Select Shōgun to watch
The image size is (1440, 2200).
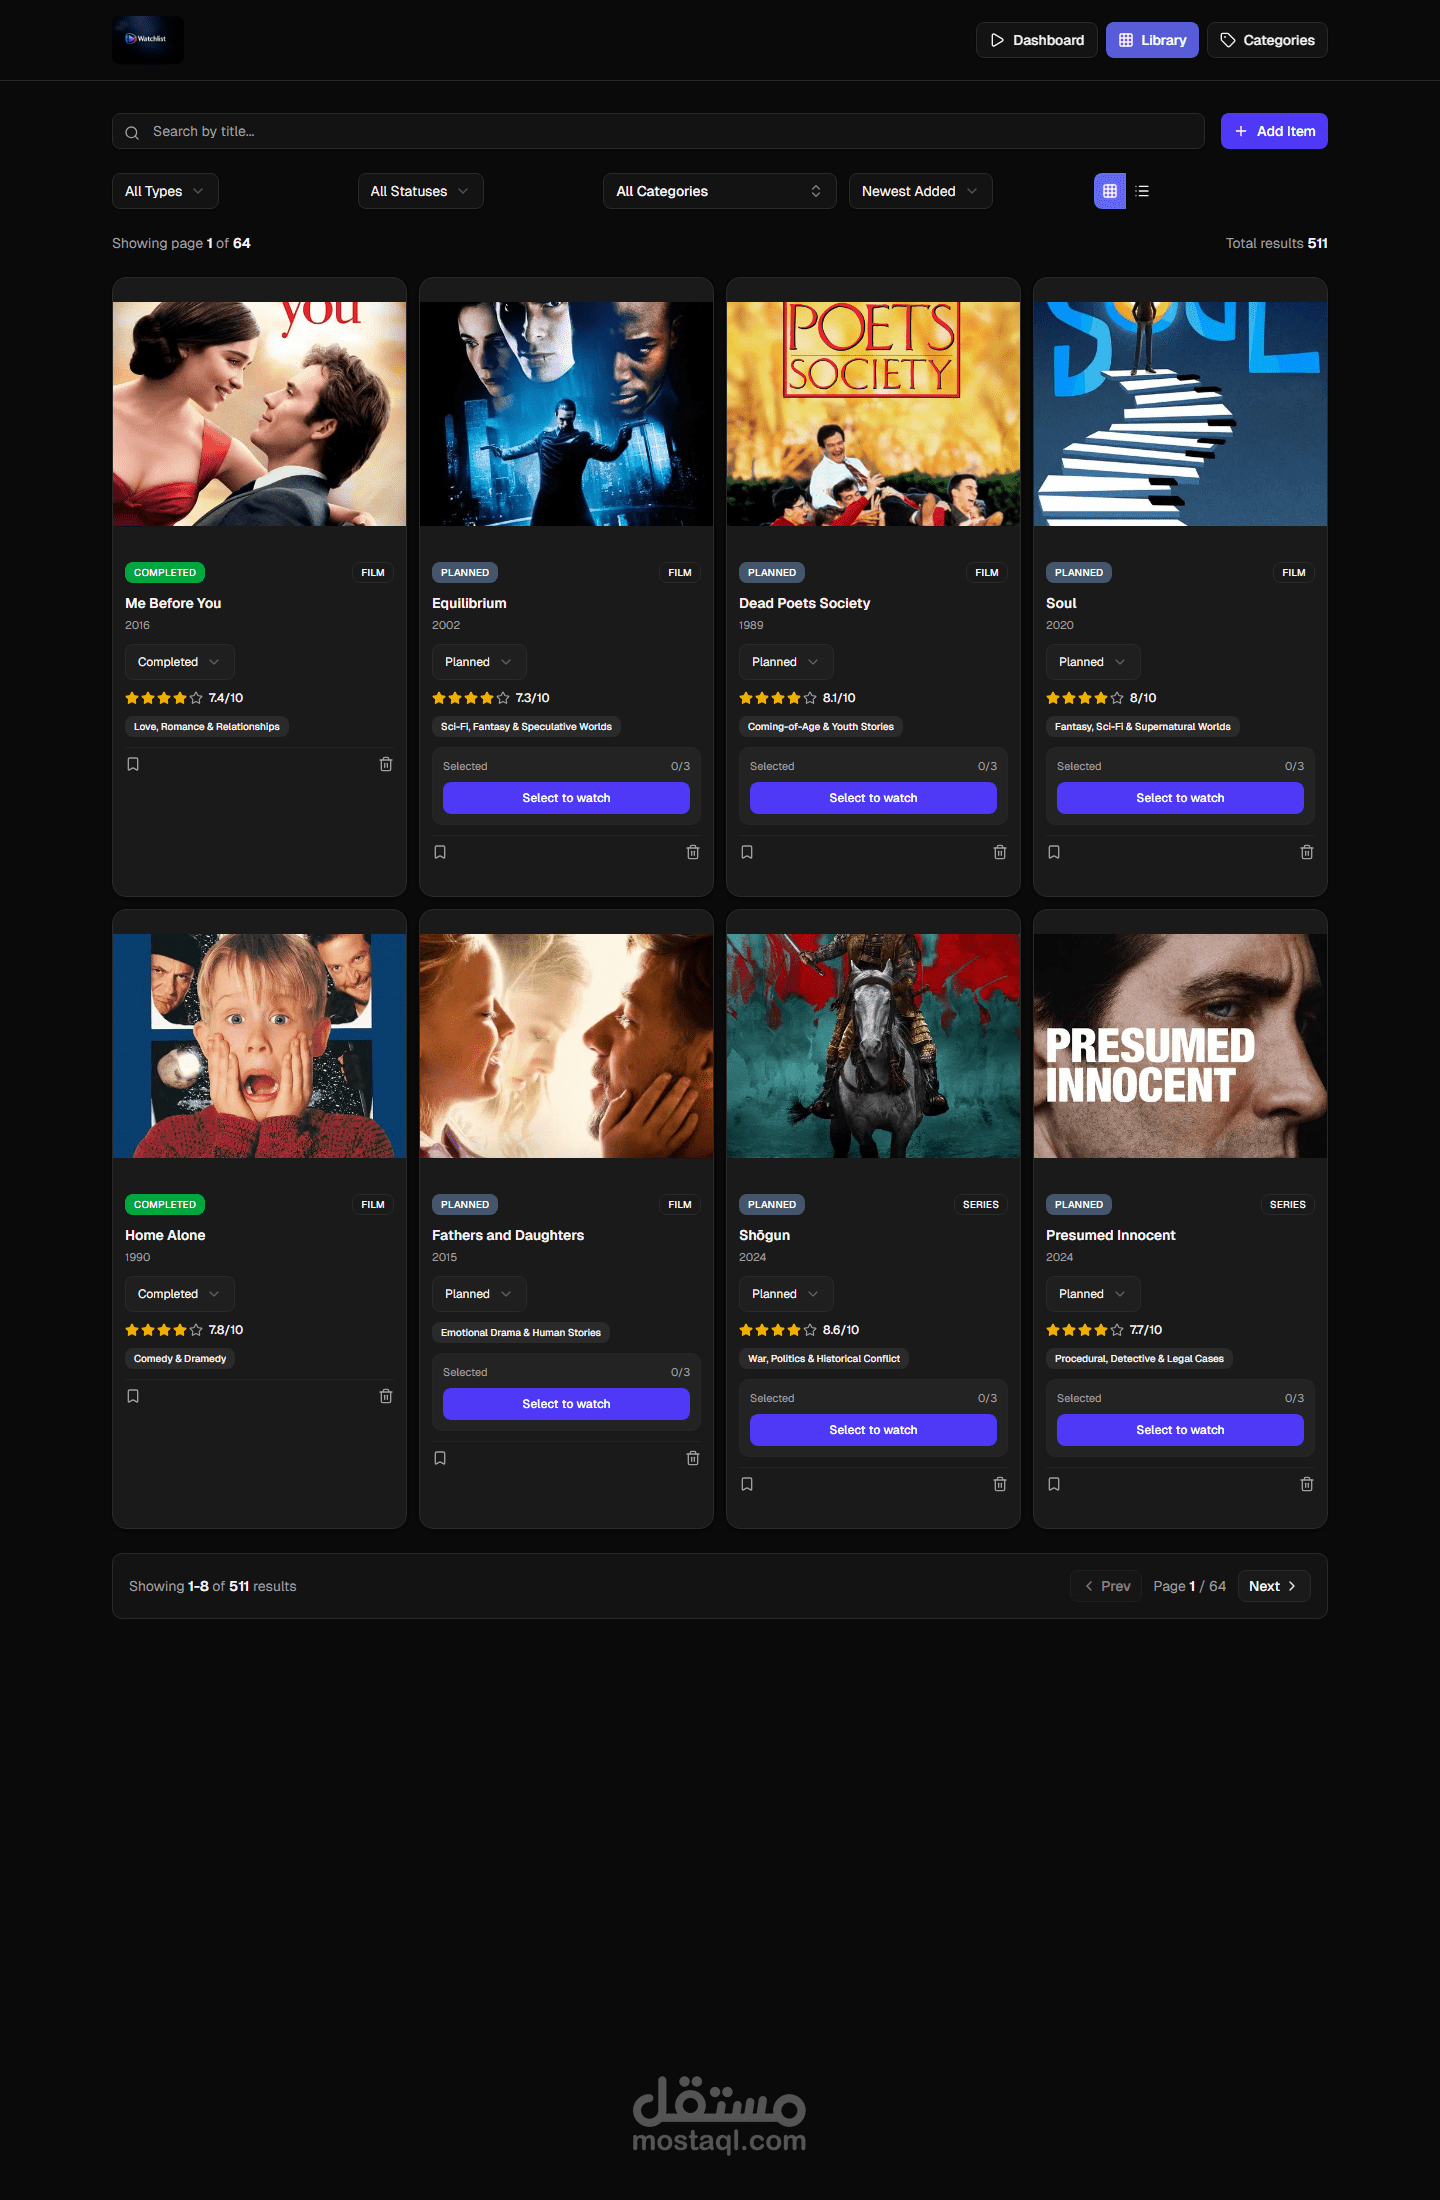coord(873,1430)
